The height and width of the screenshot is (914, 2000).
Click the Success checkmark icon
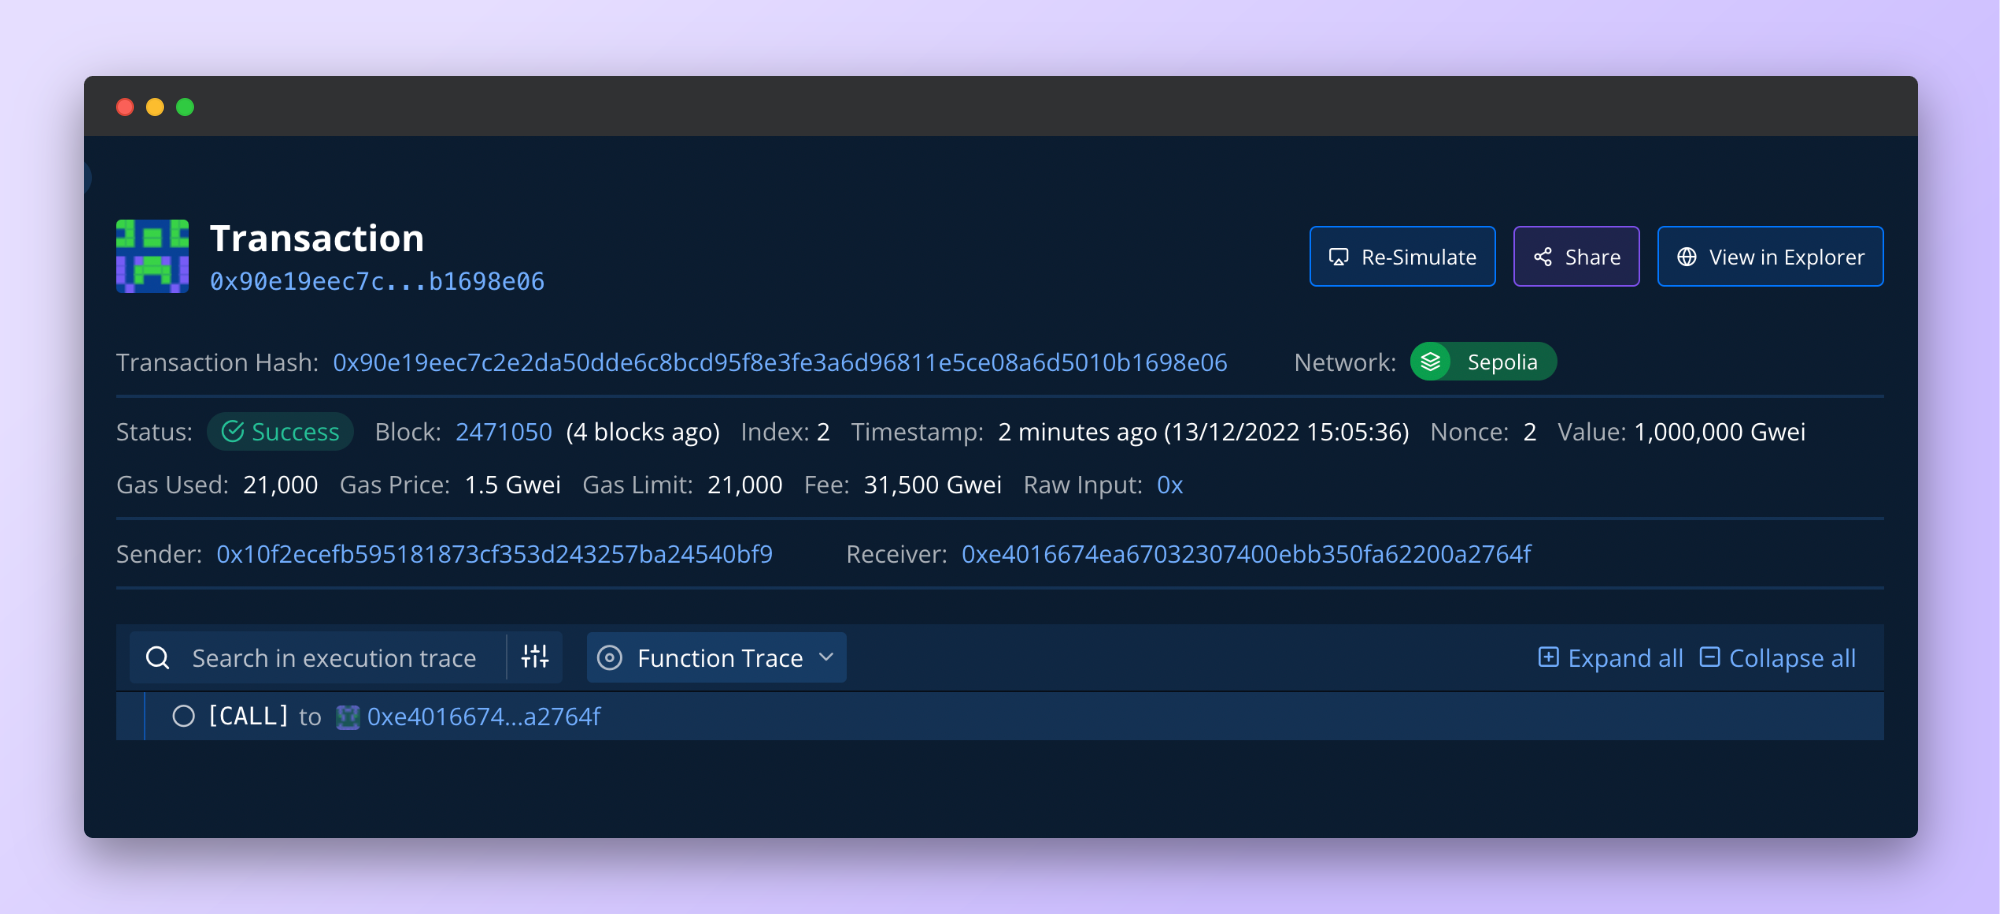tap(233, 432)
